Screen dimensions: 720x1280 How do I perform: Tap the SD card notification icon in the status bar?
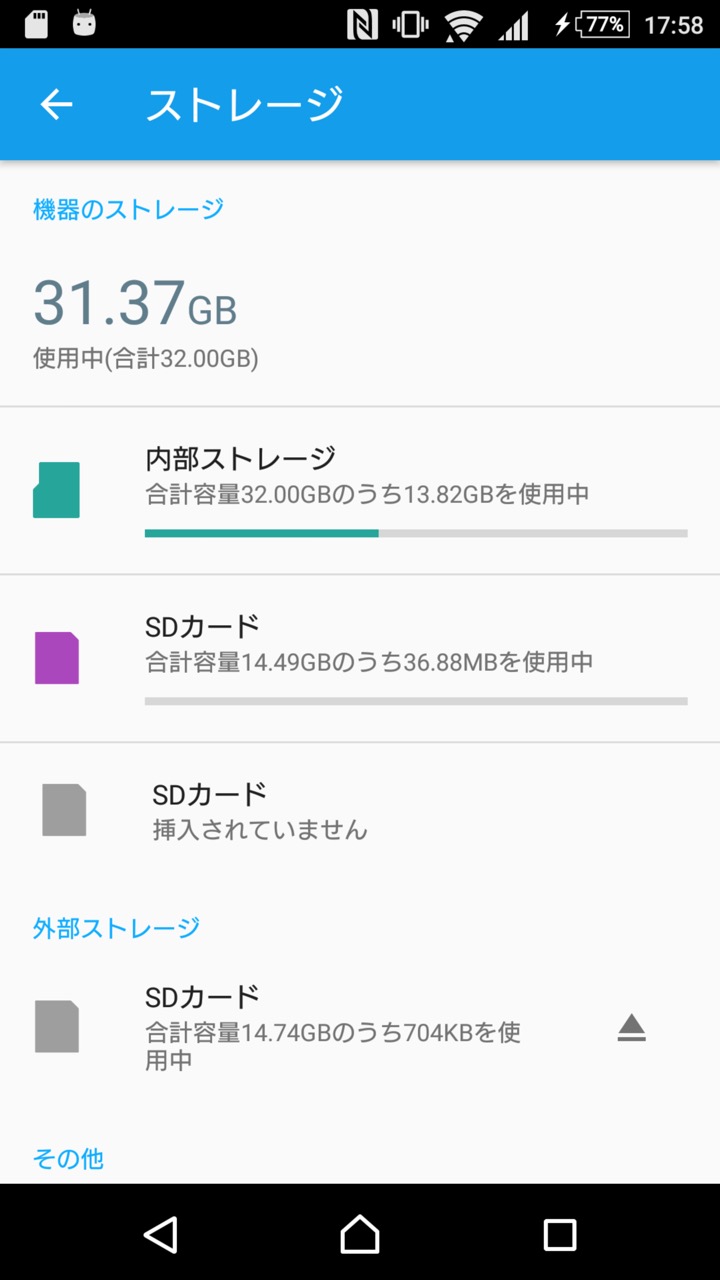[x=36, y=24]
